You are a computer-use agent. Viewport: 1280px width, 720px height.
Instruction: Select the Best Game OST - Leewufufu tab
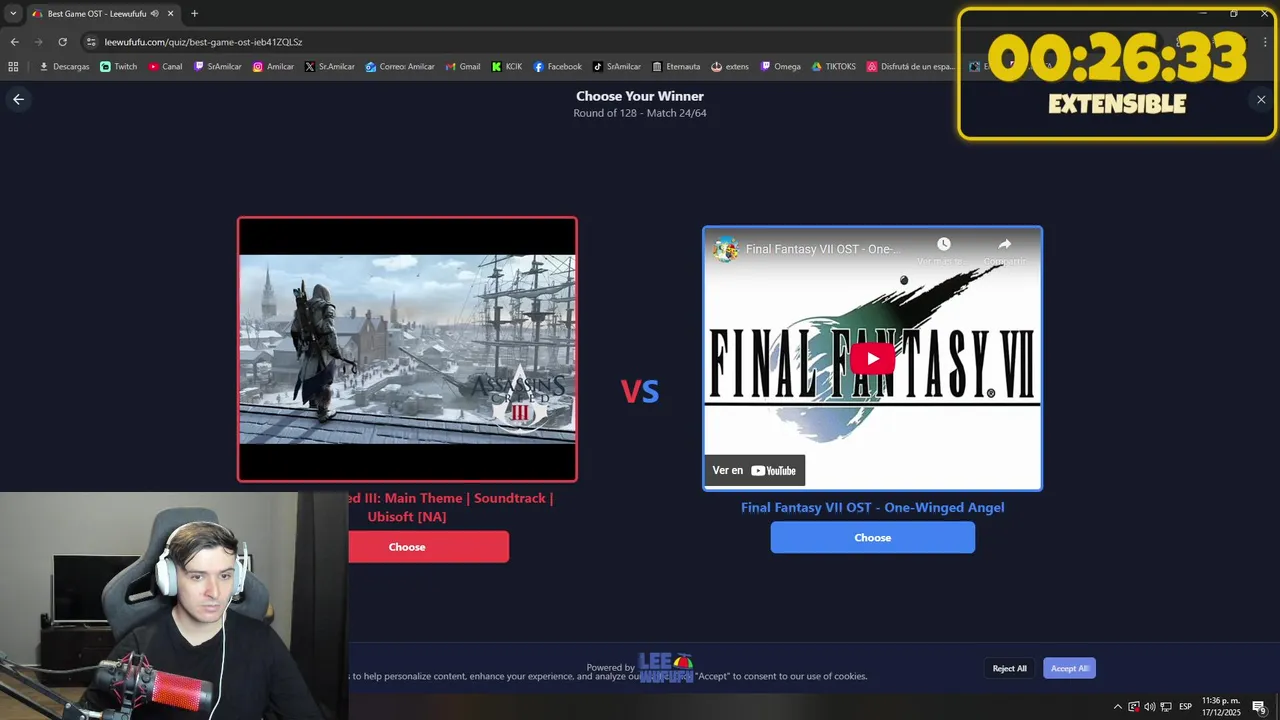102,13
